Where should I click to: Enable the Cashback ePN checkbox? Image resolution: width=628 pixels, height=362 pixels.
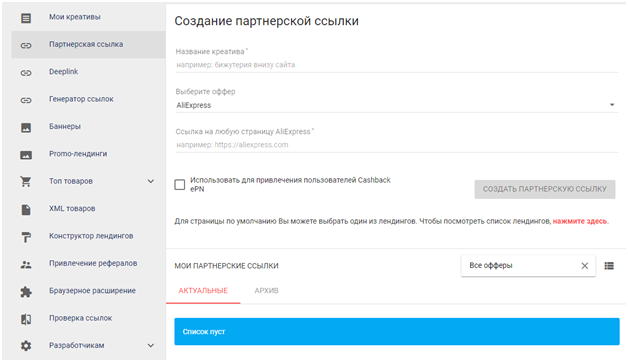coord(180,185)
